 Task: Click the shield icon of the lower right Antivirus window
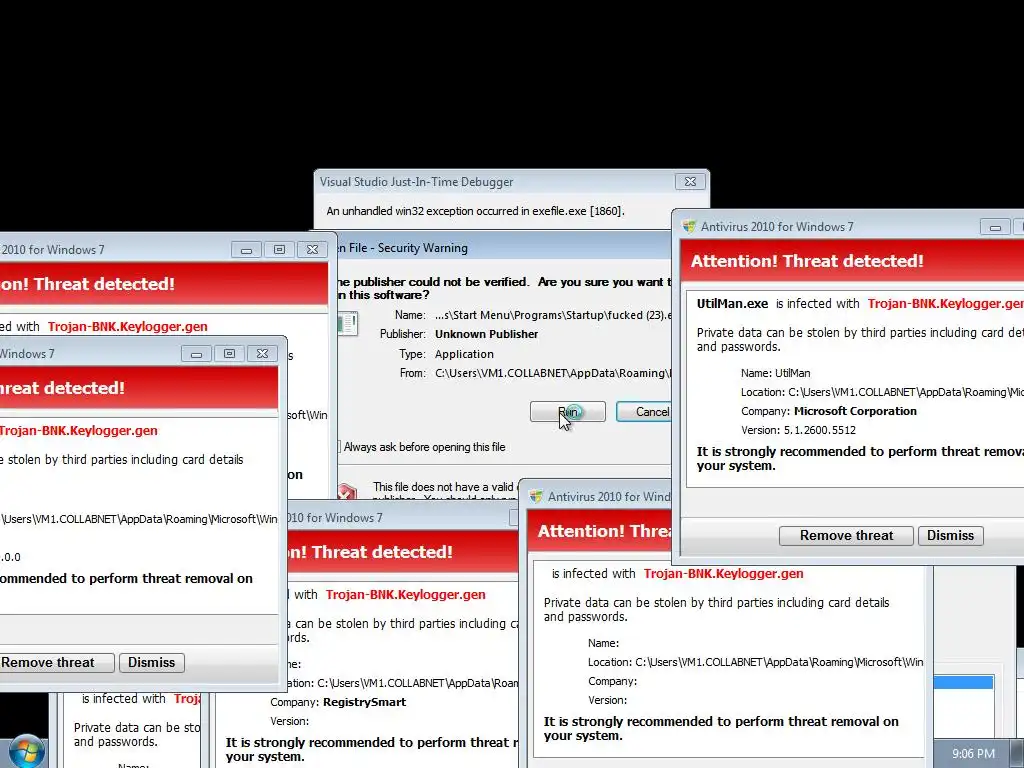point(536,496)
